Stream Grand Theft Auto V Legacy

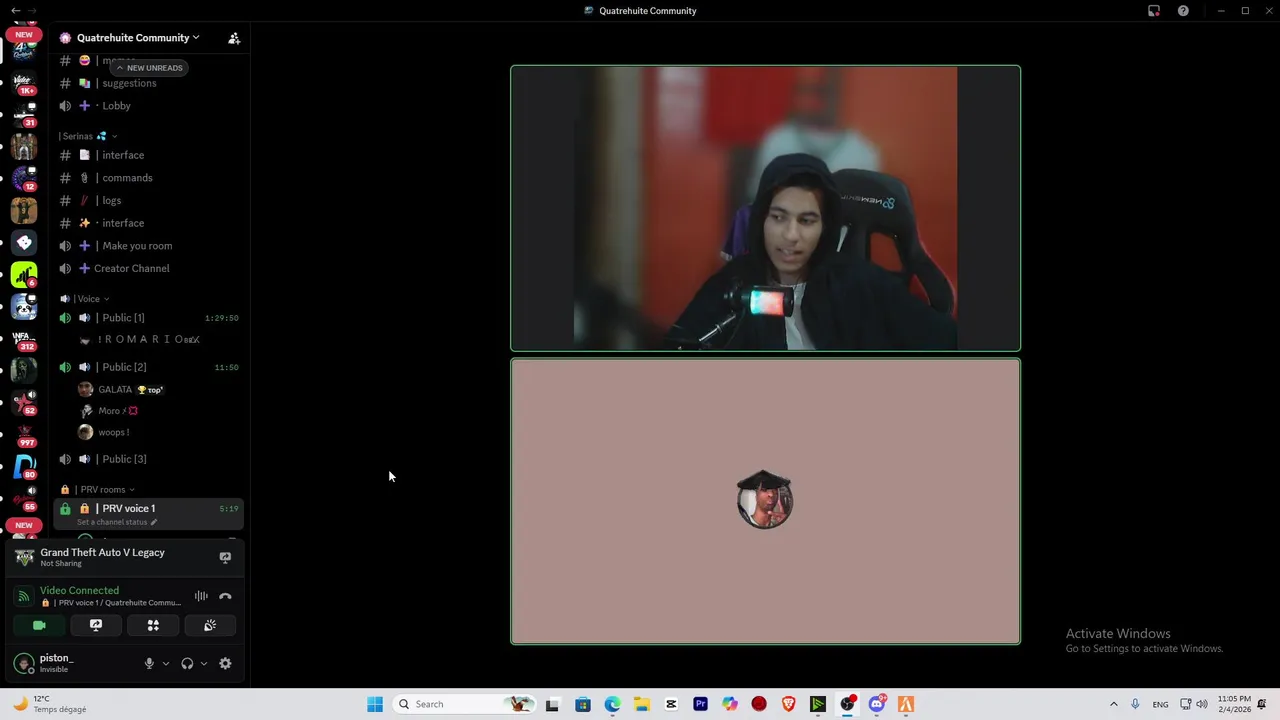(x=225, y=557)
